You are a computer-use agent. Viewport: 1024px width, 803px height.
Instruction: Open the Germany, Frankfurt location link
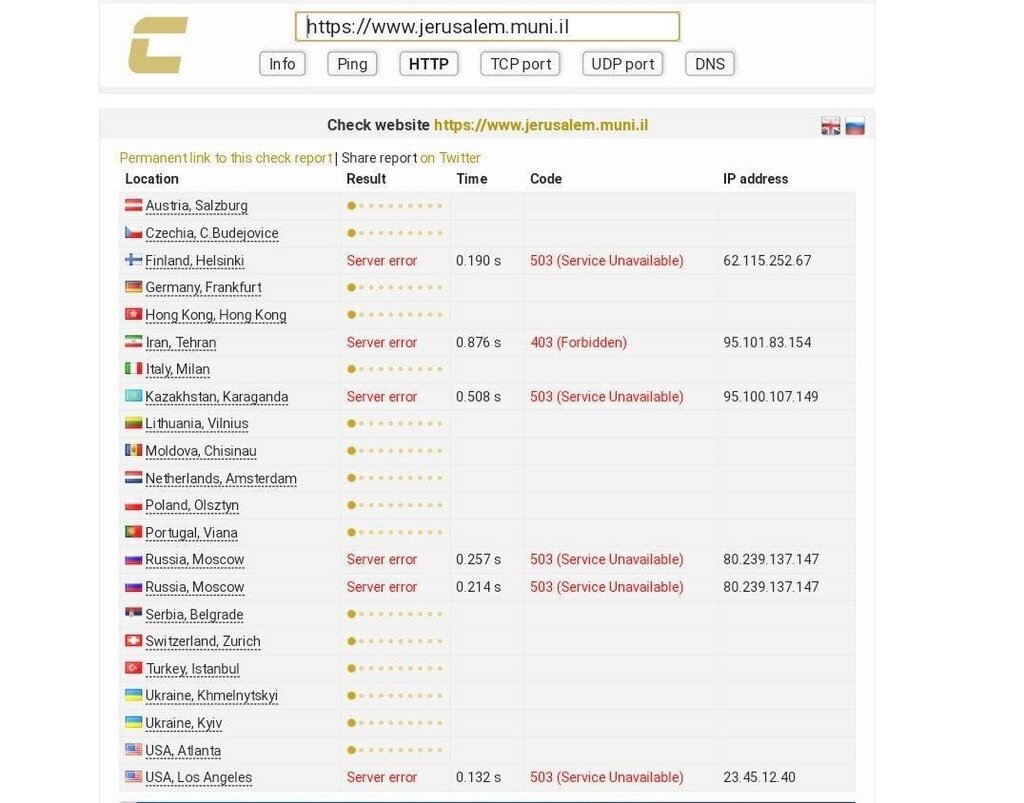click(x=203, y=287)
